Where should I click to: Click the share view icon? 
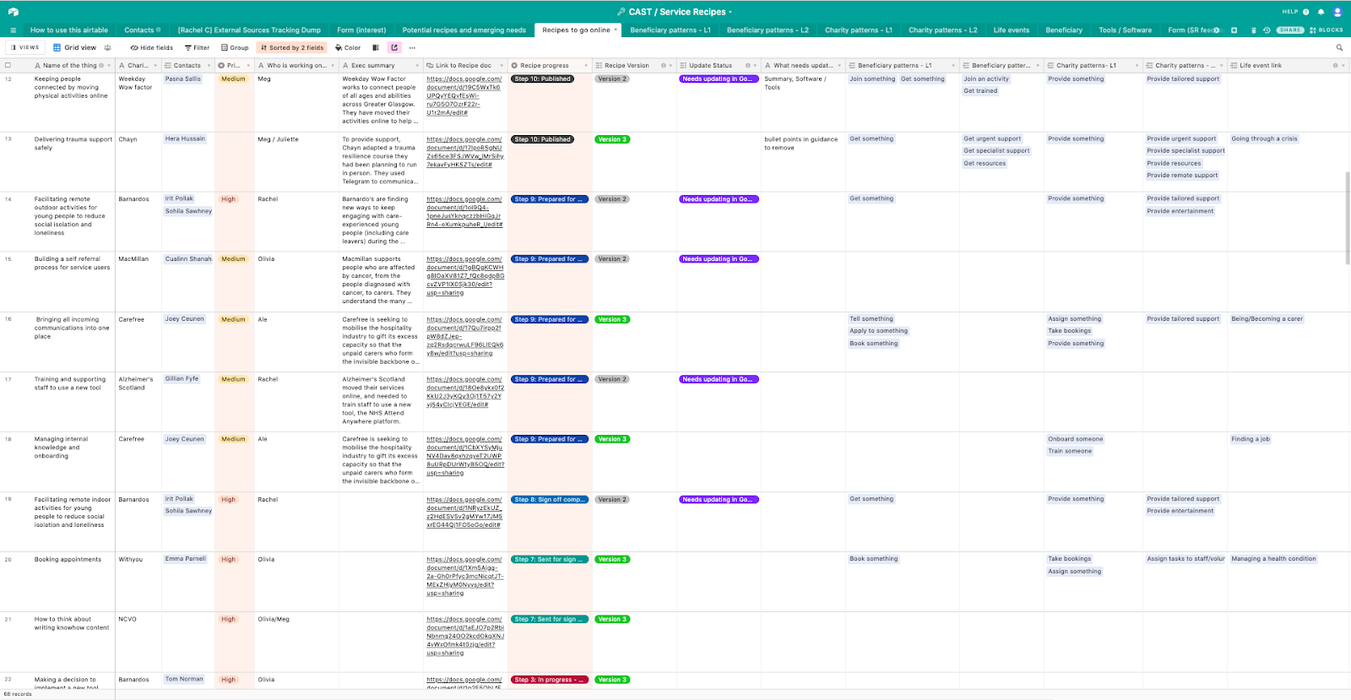[x=394, y=47]
